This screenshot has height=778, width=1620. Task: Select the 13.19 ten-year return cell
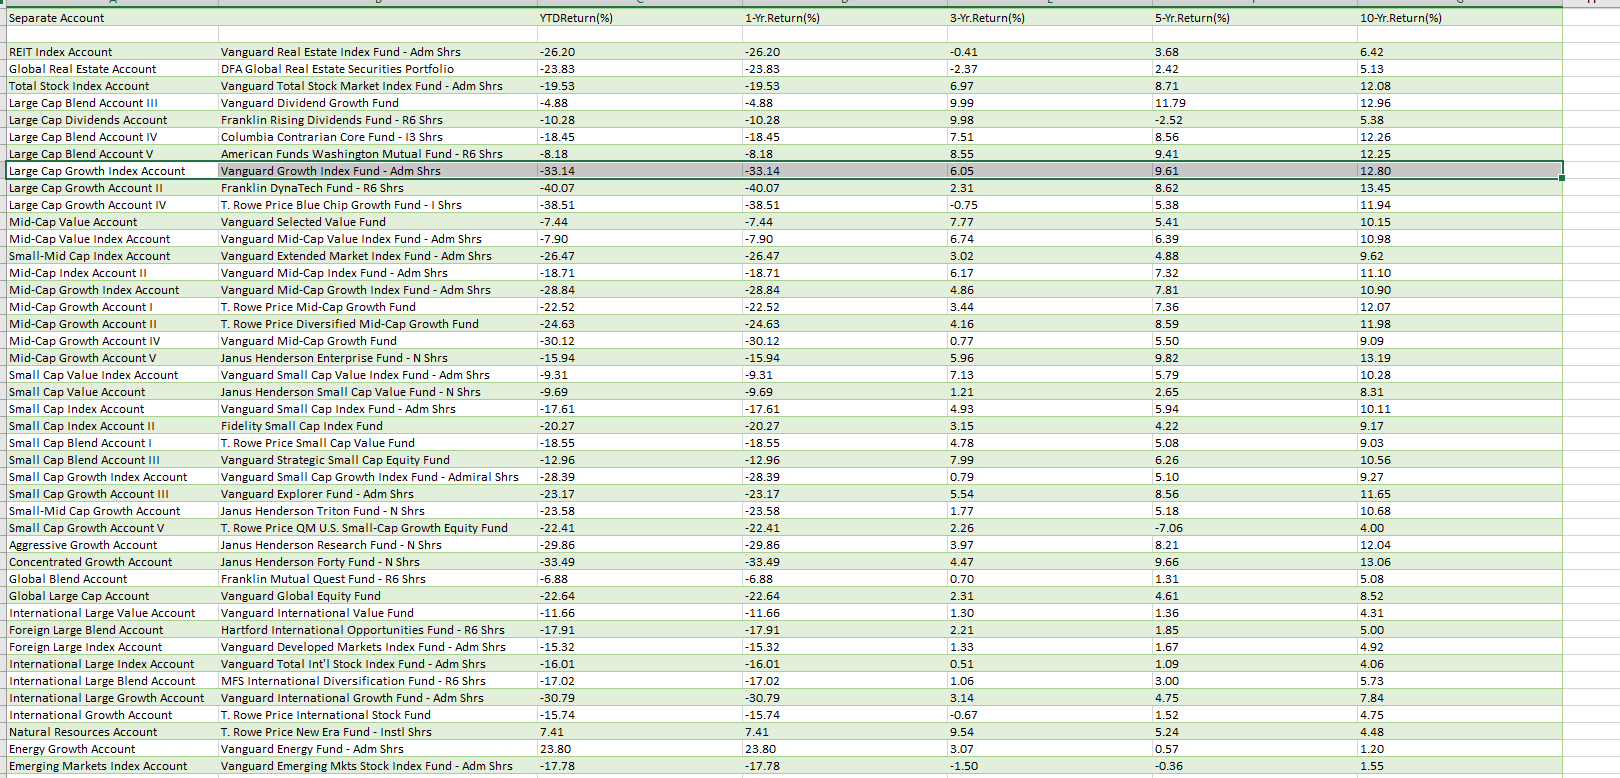(x=1460, y=358)
